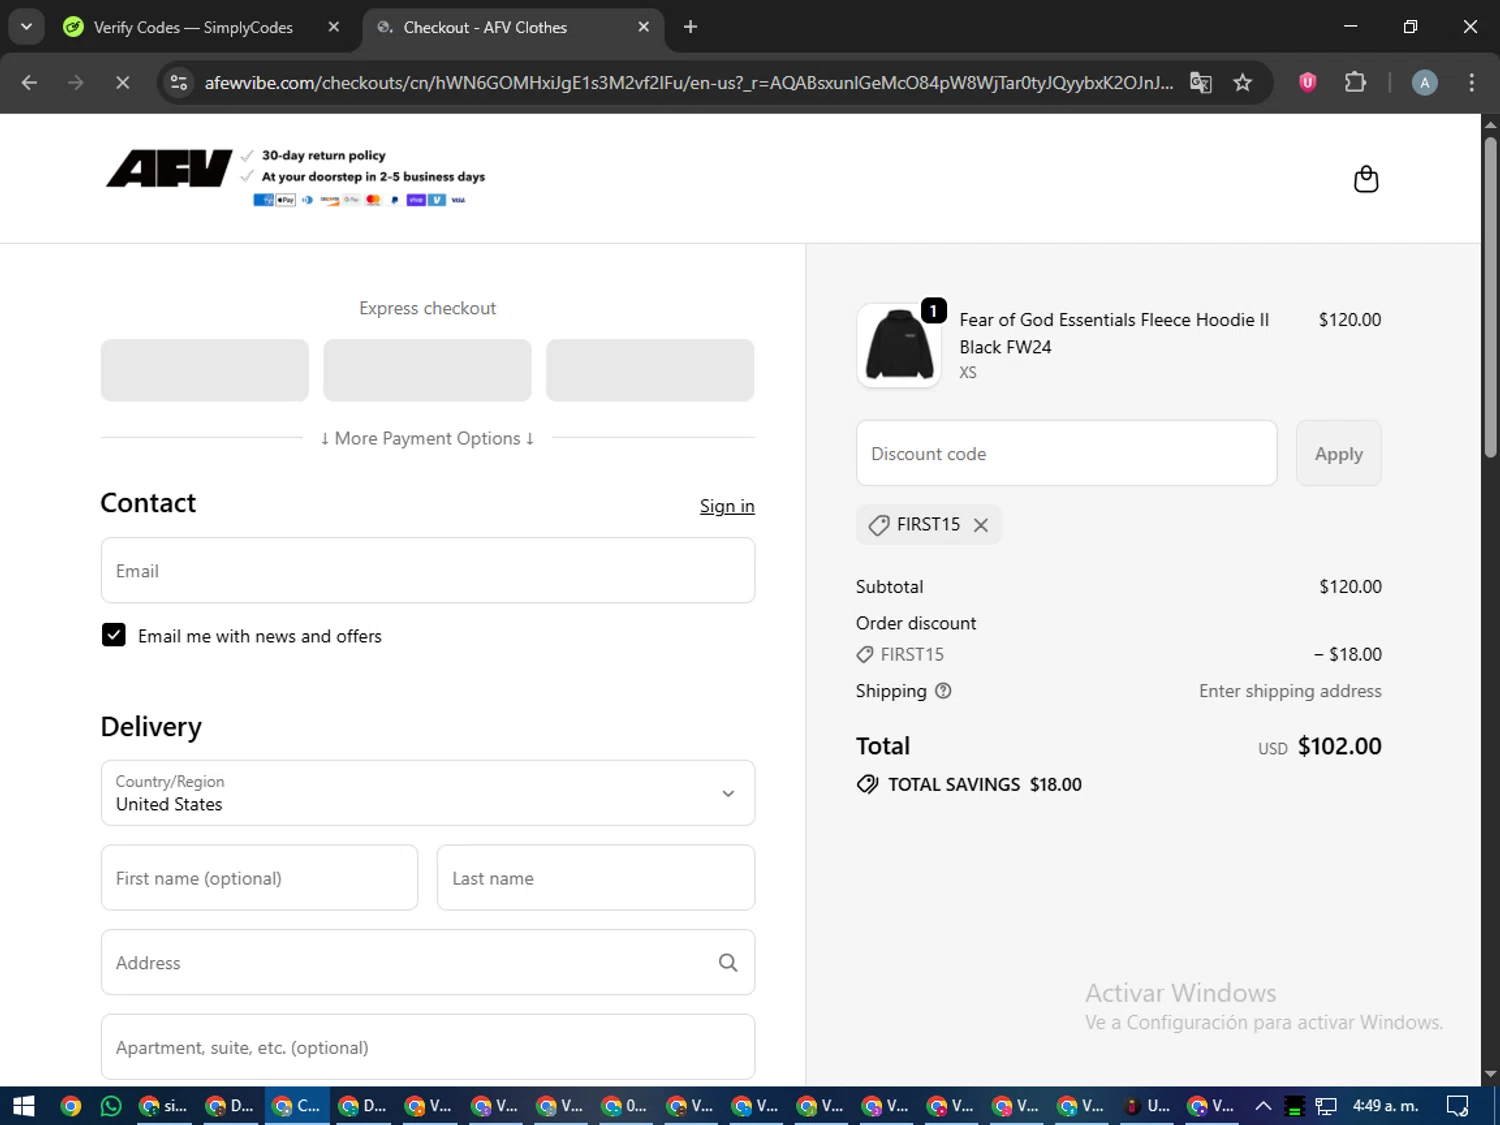Switch to Verify Codes — SimplyCodes tab
The image size is (1500, 1125).
click(193, 27)
